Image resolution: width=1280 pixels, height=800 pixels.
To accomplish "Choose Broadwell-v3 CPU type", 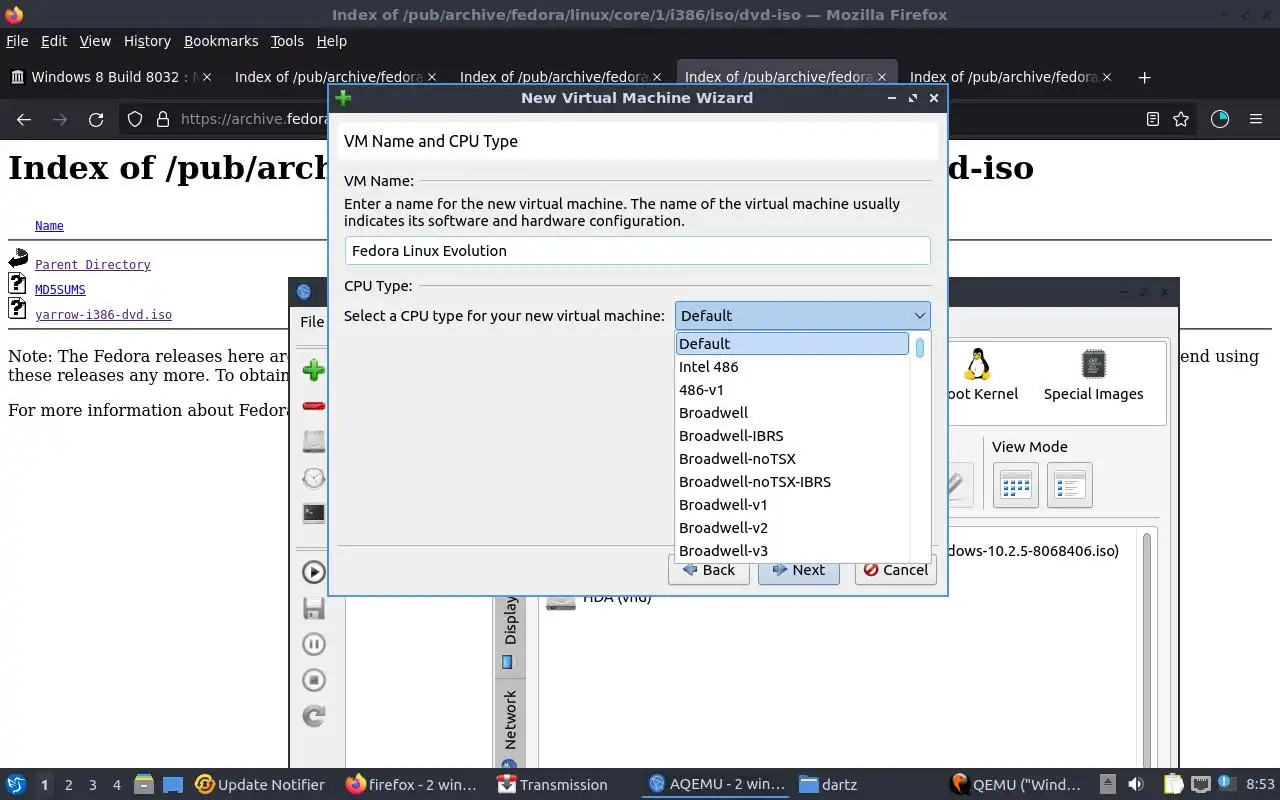I will point(792,551).
